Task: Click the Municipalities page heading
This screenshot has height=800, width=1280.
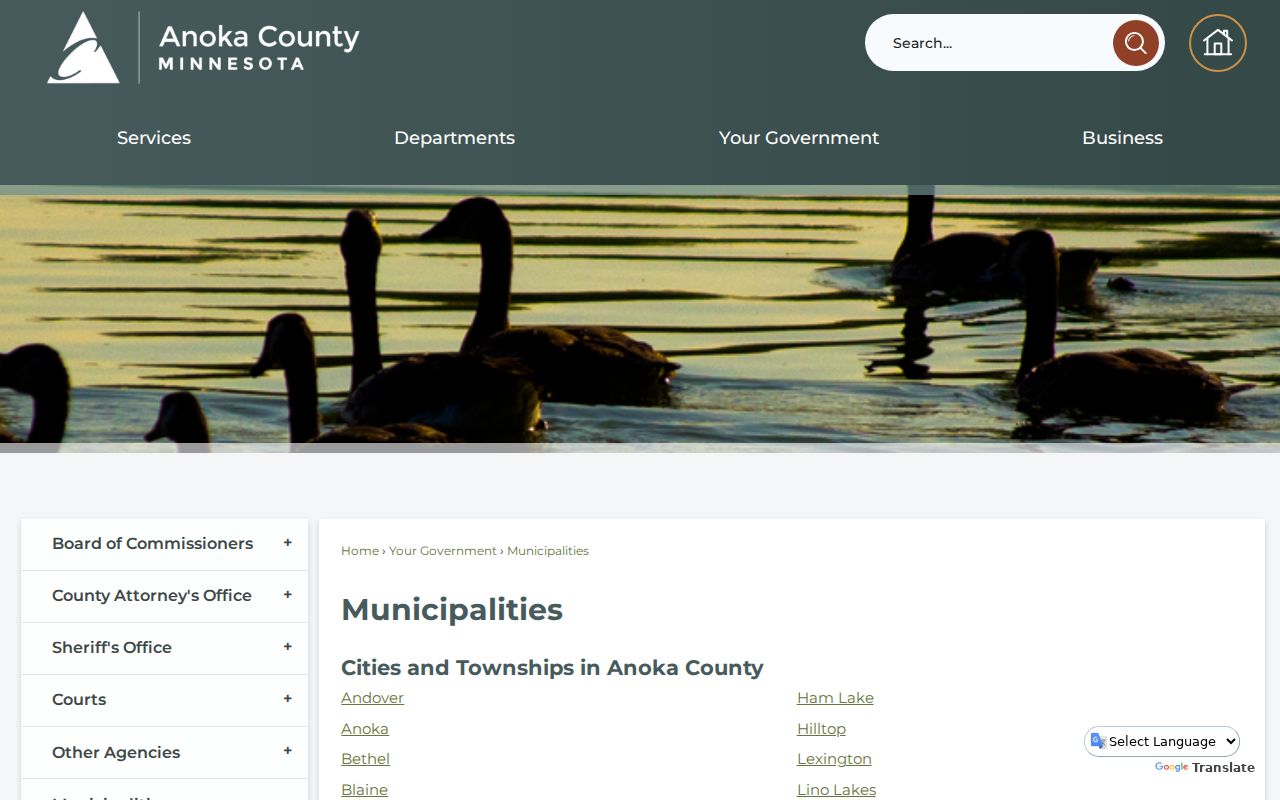Action: (452, 609)
